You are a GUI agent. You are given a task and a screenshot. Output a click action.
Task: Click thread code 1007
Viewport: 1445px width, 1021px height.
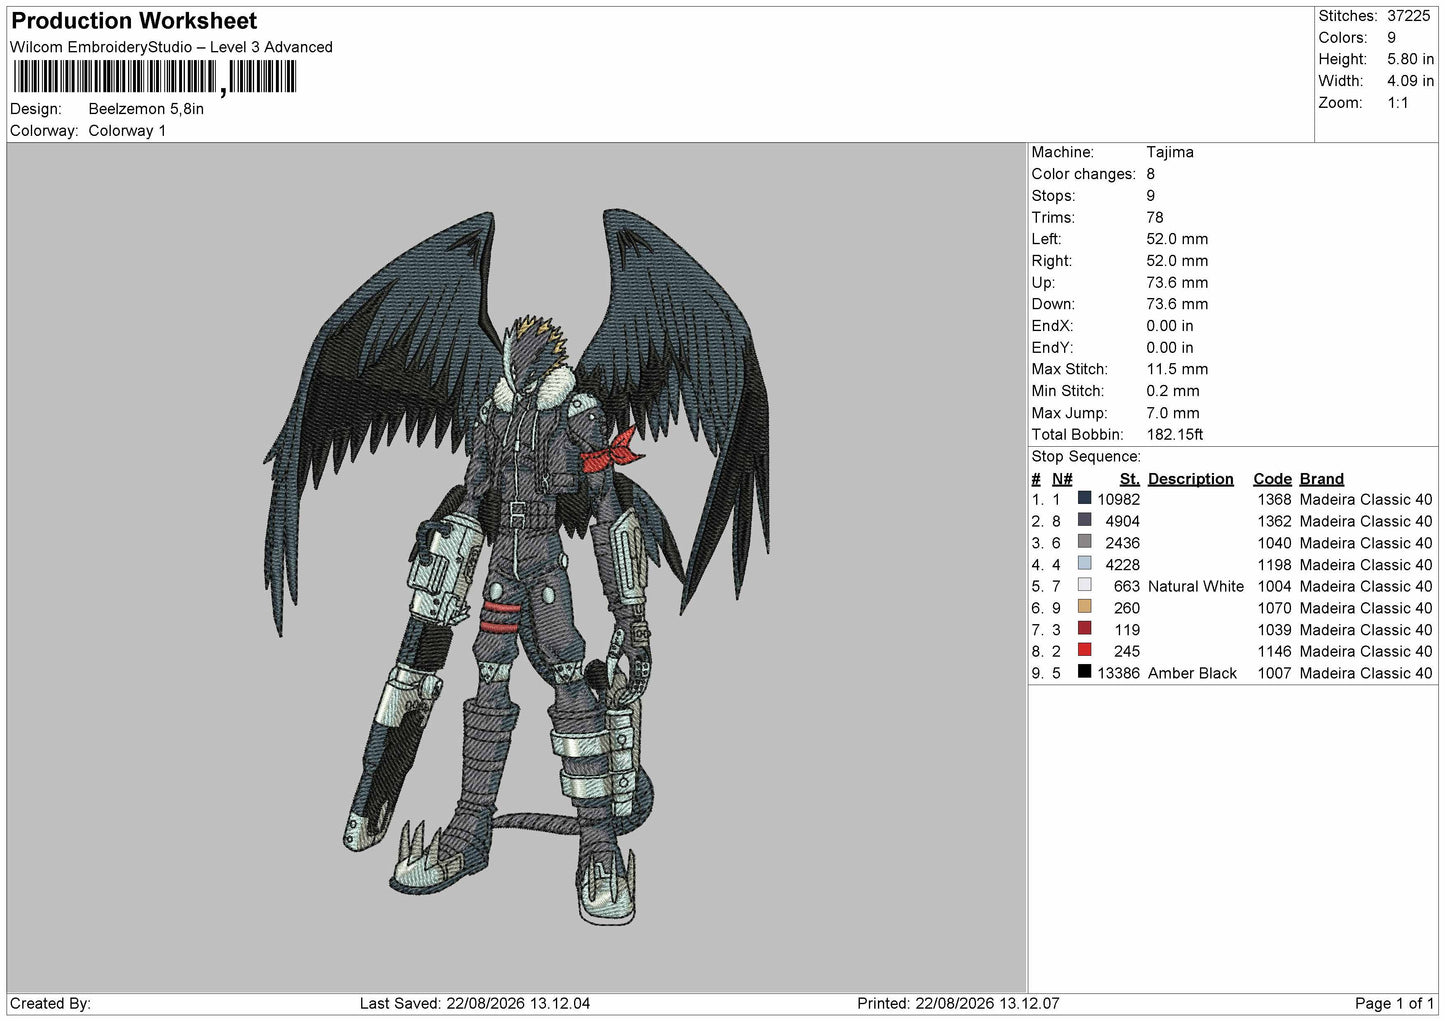pyautogui.click(x=1274, y=674)
